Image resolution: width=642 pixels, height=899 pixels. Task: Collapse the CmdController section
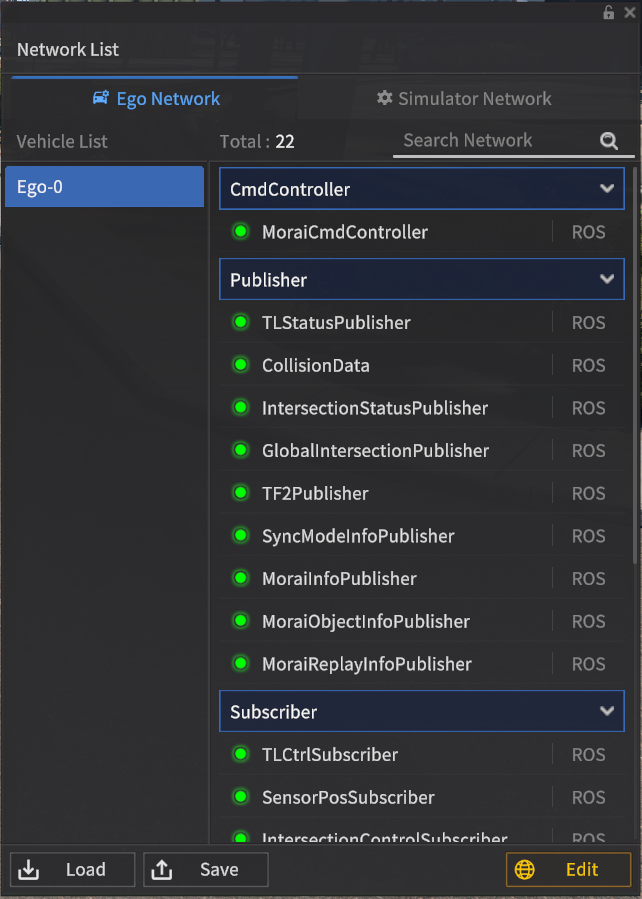coord(606,188)
